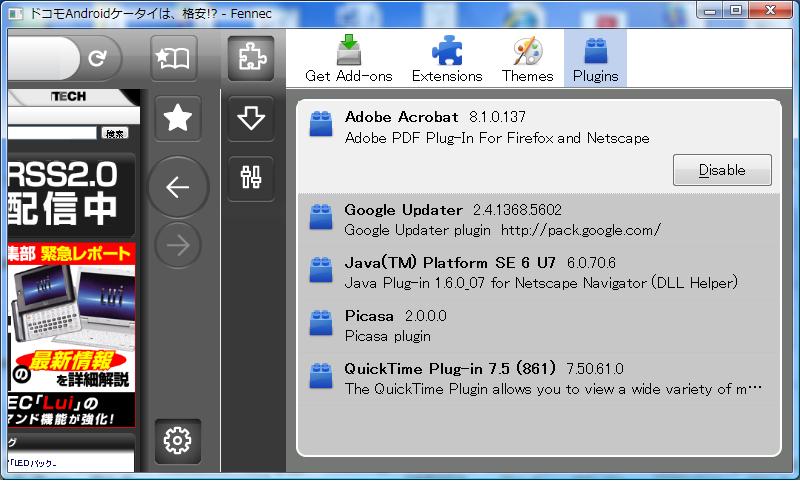
Task: Click the RSS2.0 配信中 banner
Action: [70, 195]
